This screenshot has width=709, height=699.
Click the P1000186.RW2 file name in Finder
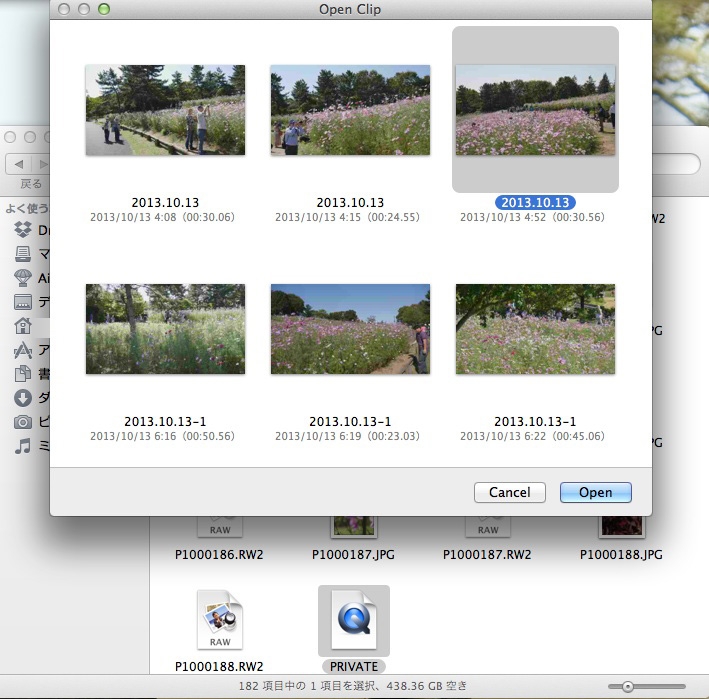coord(219,554)
